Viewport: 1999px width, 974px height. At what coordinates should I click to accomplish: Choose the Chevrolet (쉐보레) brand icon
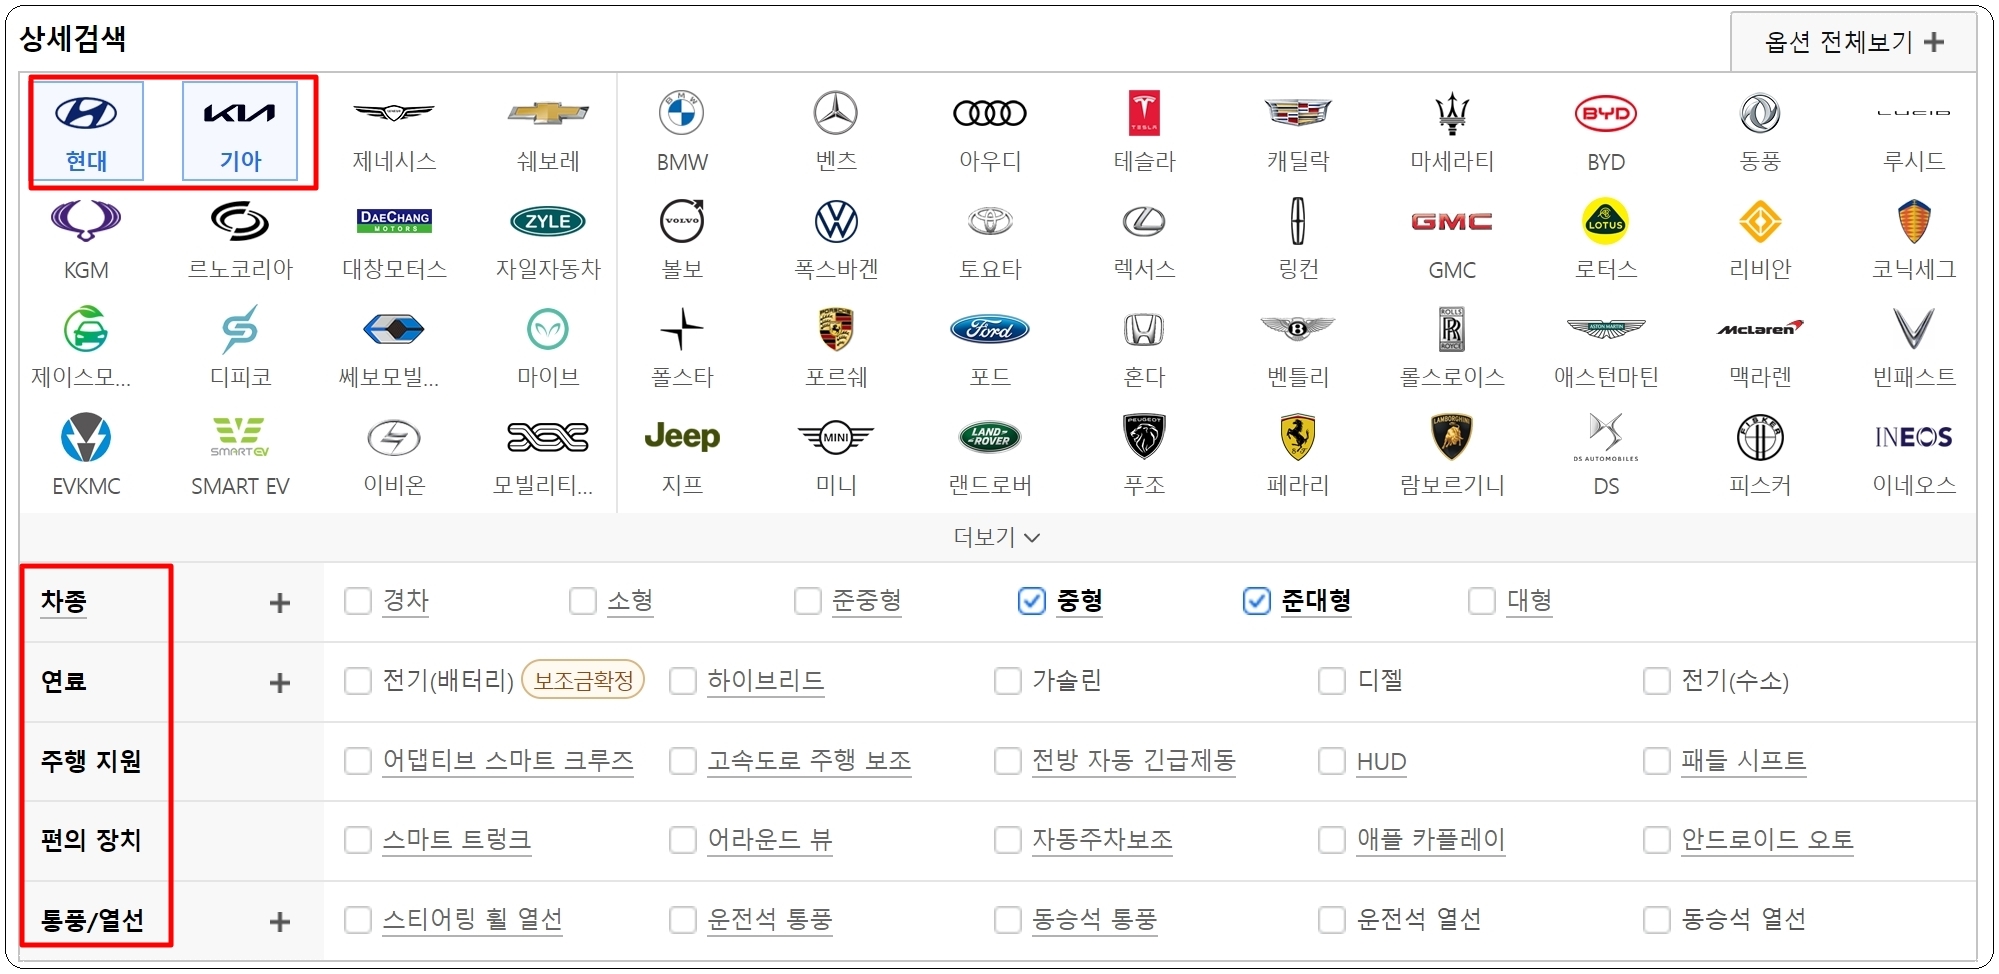pyautogui.click(x=548, y=113)
